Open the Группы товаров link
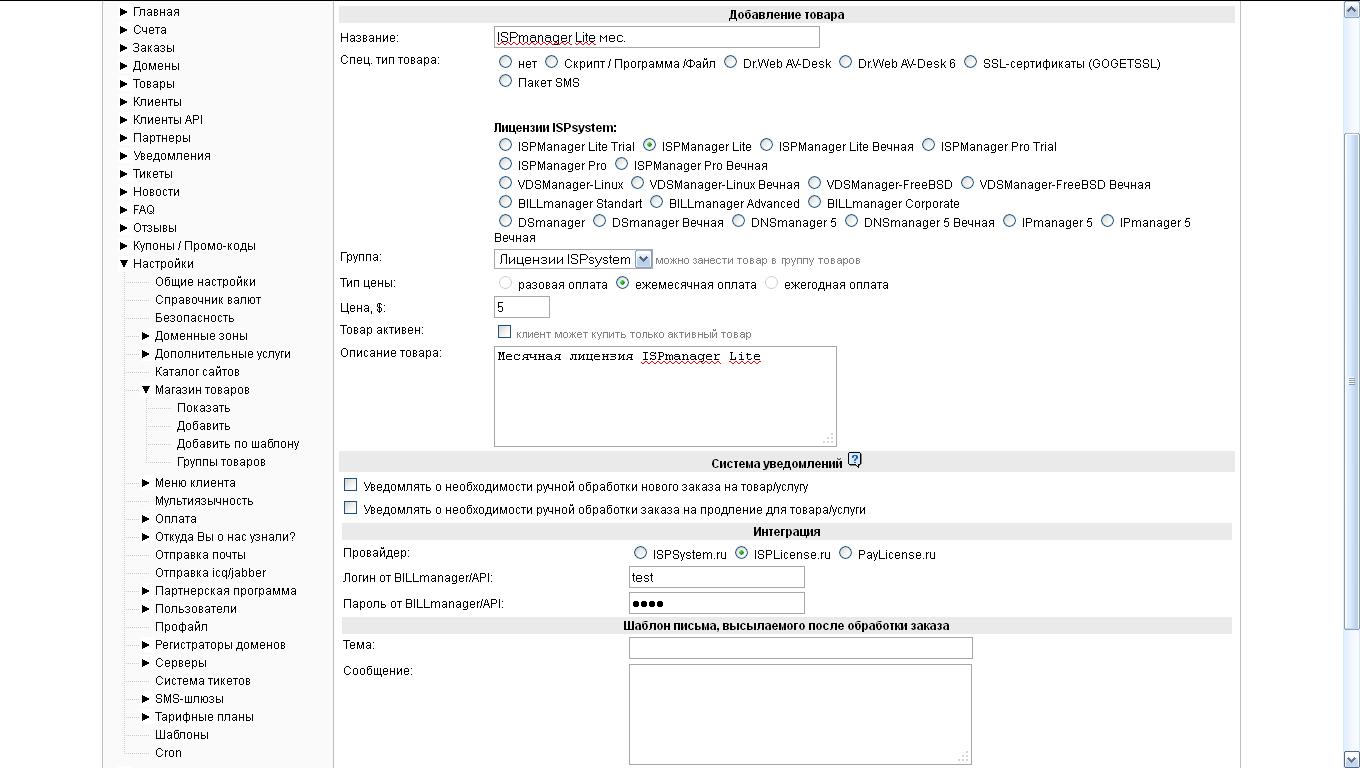 coord(221,462)
